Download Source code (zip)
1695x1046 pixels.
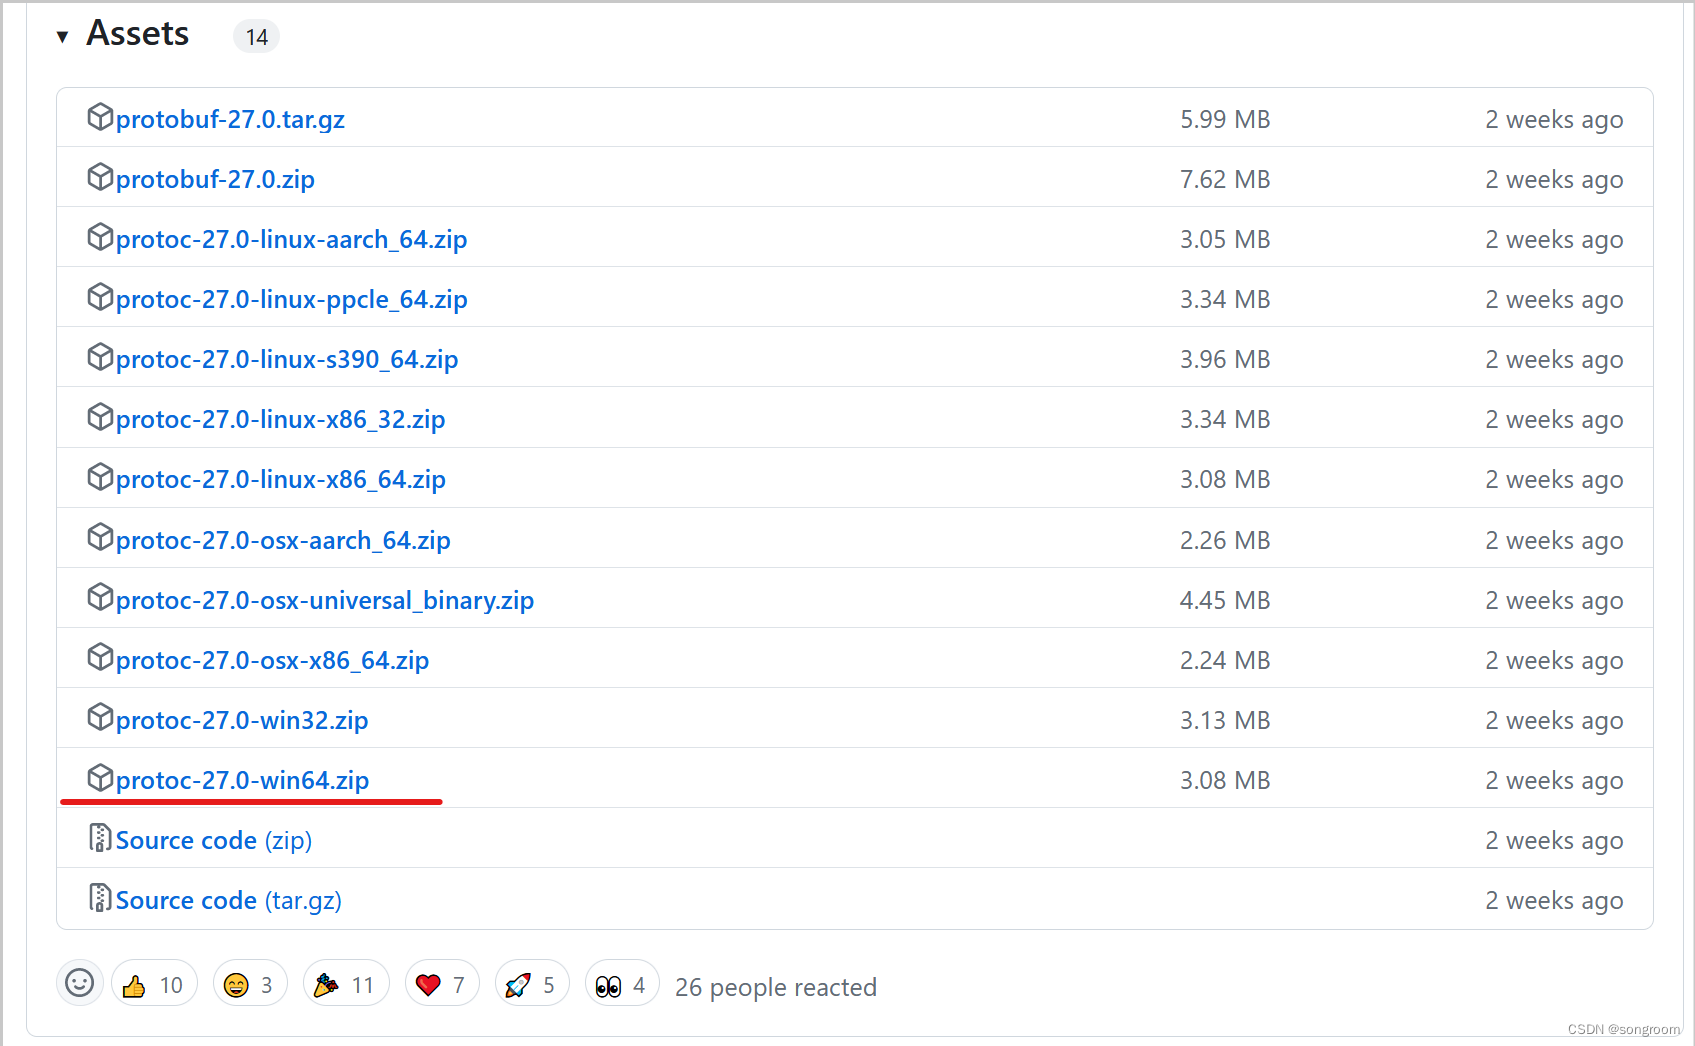(214, 841)
